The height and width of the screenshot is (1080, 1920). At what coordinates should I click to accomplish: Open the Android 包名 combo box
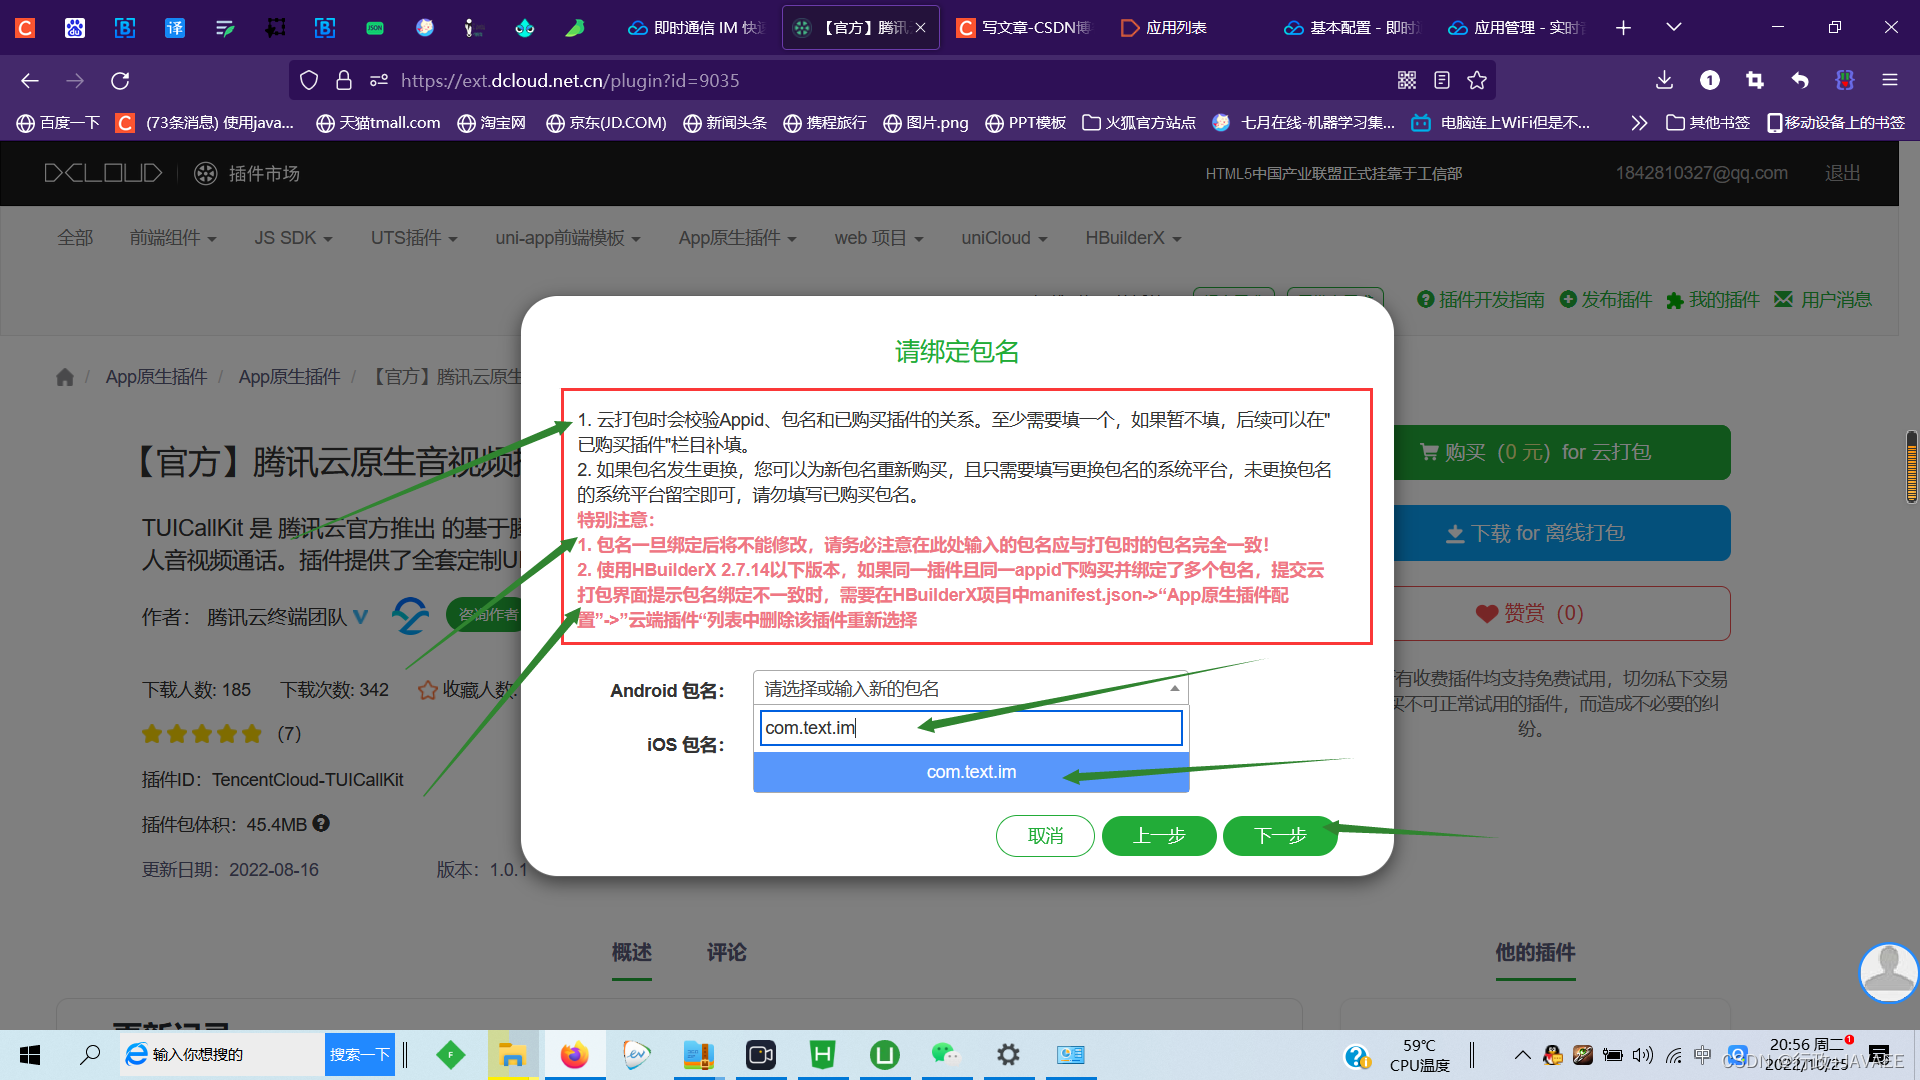[970, 688]
